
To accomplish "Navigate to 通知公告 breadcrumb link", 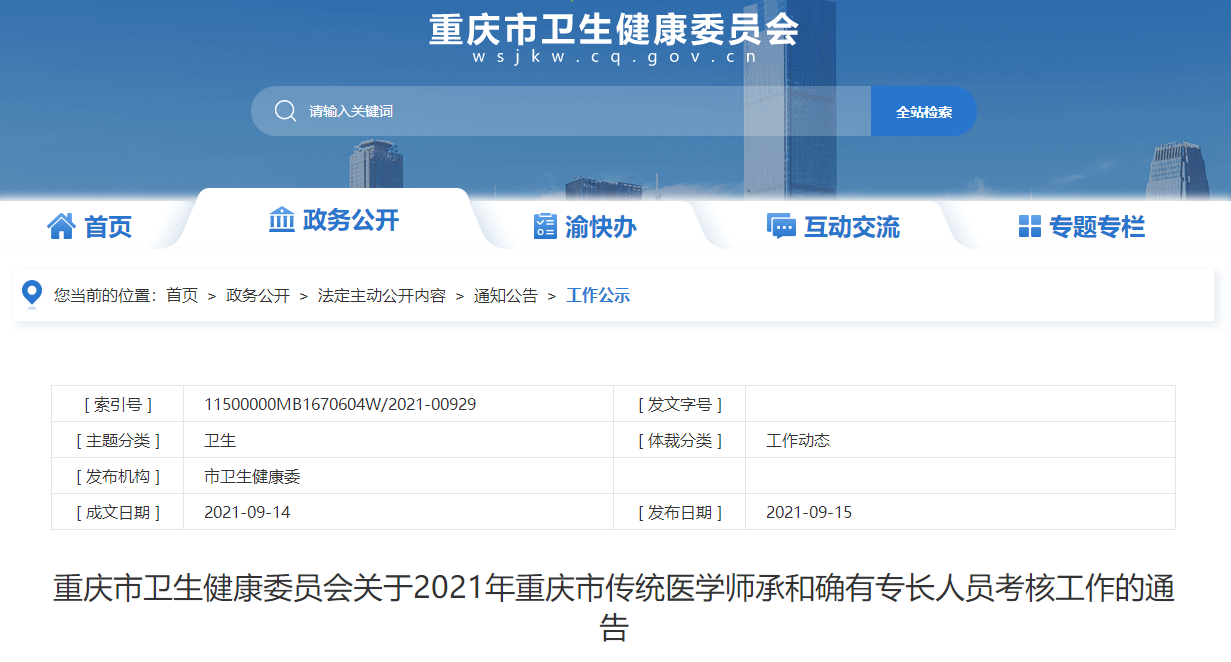I will click(505, 296).
